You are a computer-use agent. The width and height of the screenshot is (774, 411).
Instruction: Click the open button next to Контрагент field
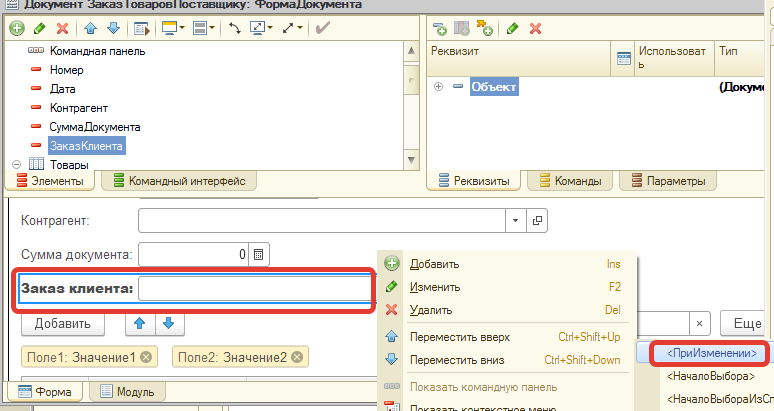tap(536, 220)
